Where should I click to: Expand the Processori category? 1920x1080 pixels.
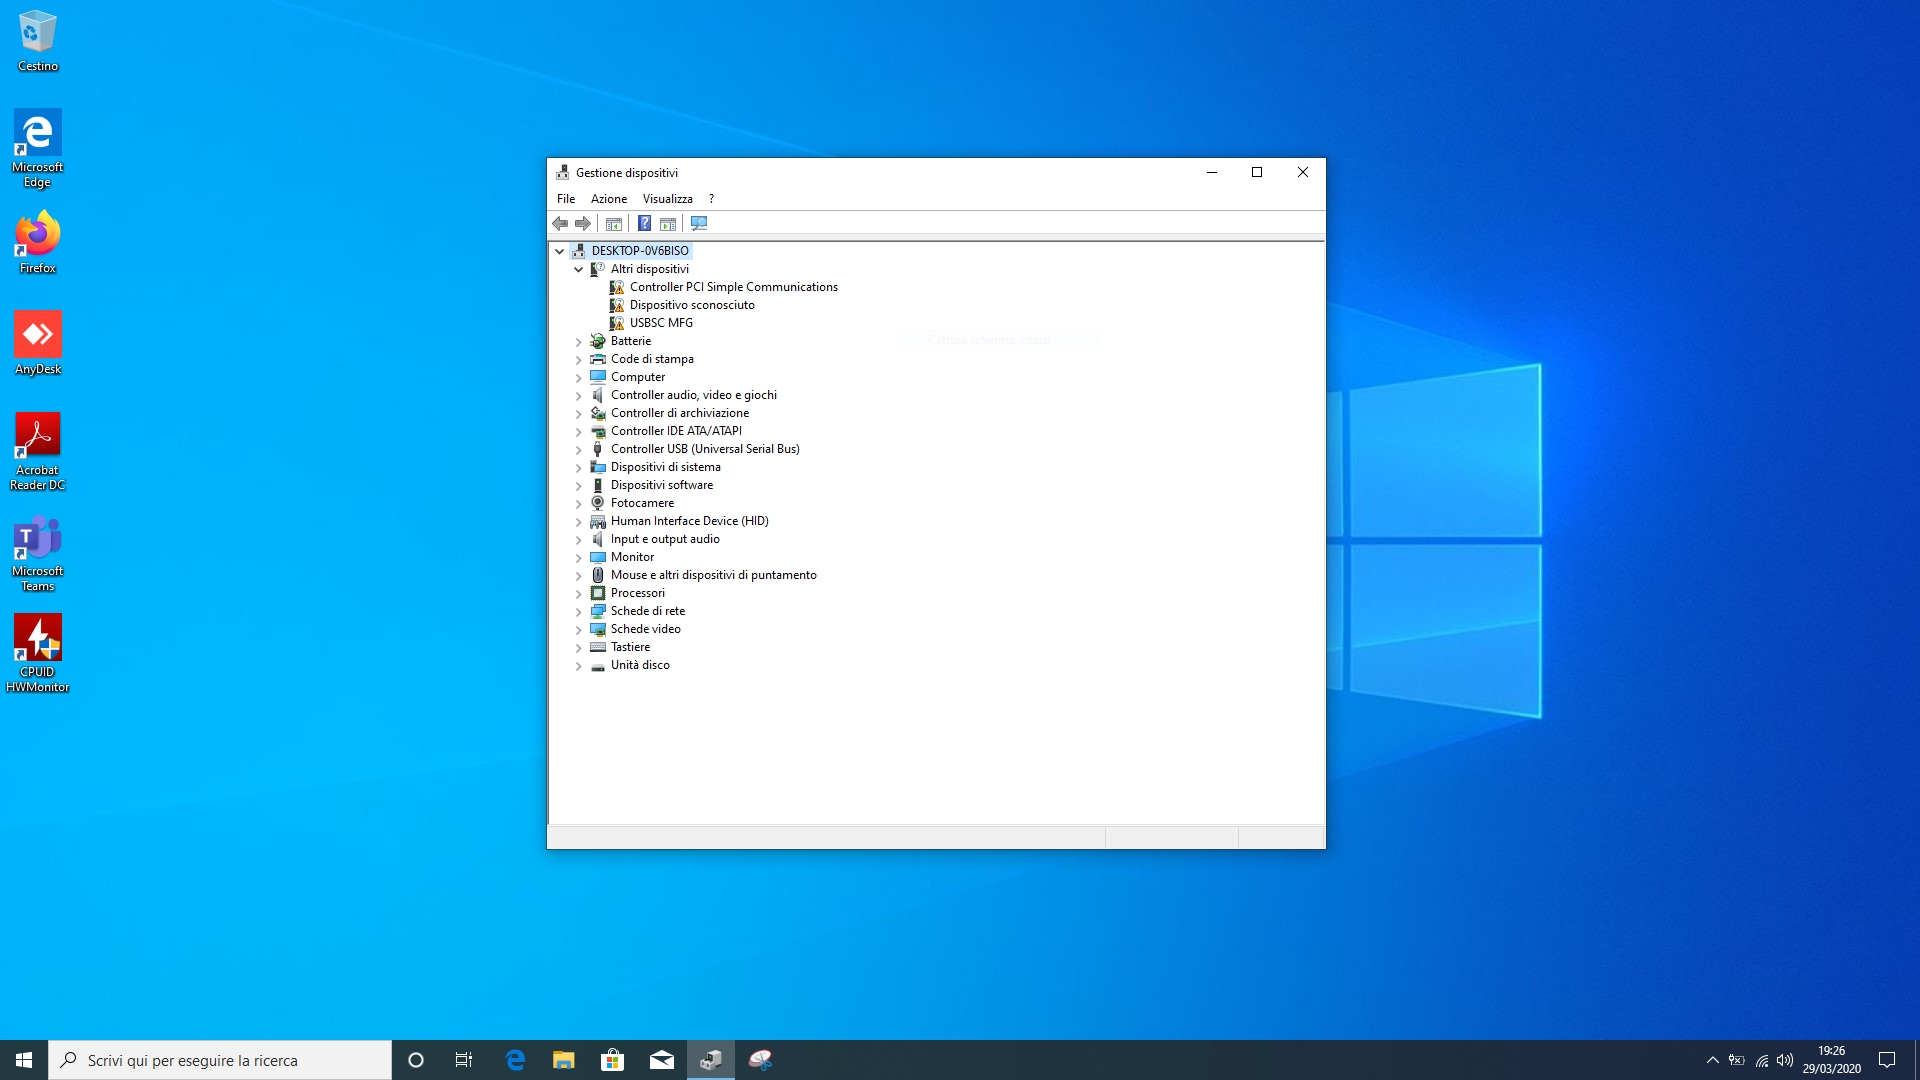pyautogui.click(x=578, y=593)
